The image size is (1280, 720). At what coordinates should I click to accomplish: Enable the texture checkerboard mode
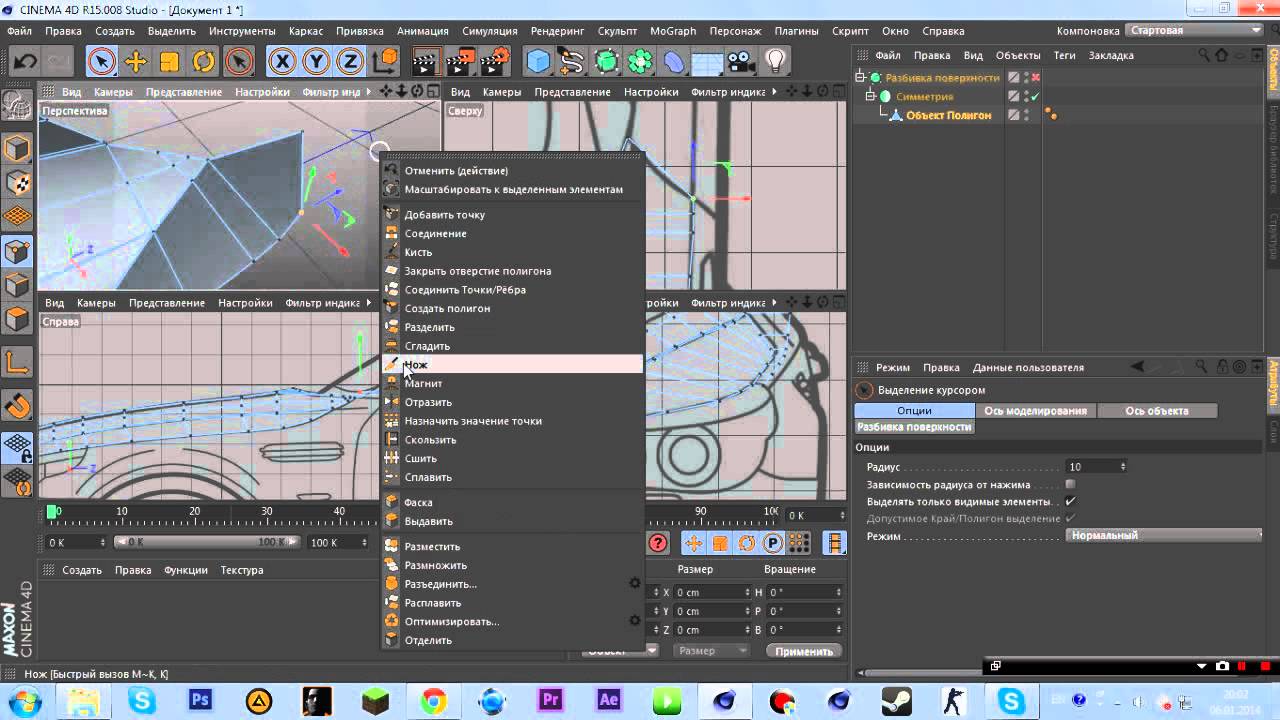point(17,183)
